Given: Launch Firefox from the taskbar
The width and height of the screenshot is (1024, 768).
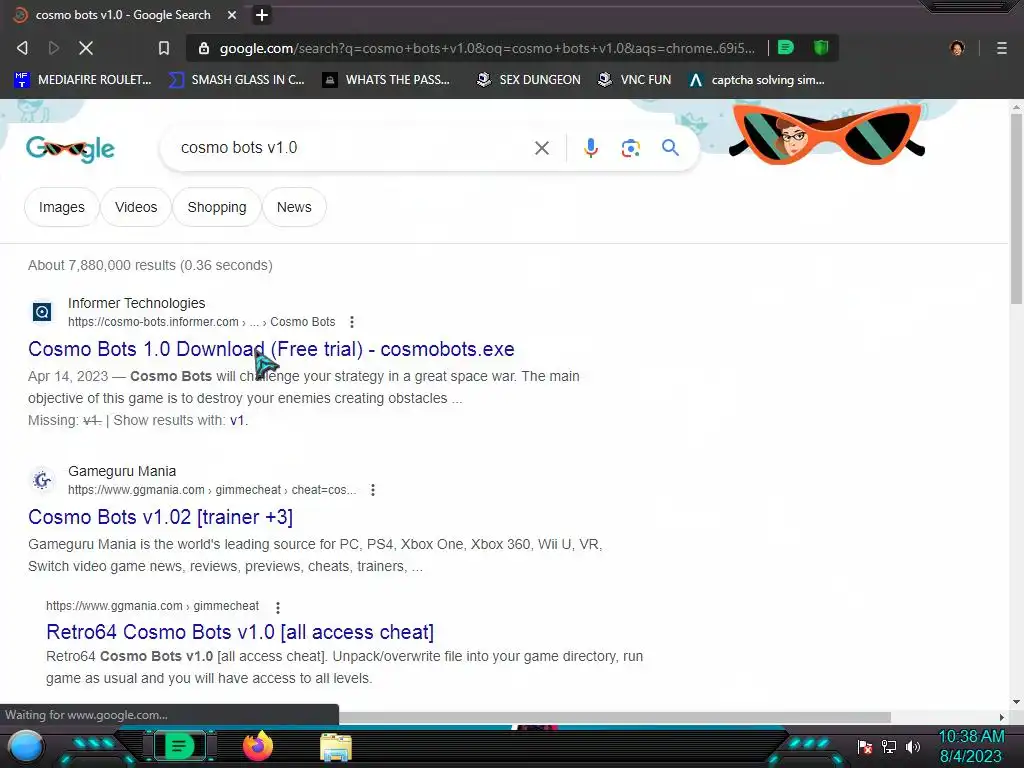Looking at the screenshot, I should (257, 746).
